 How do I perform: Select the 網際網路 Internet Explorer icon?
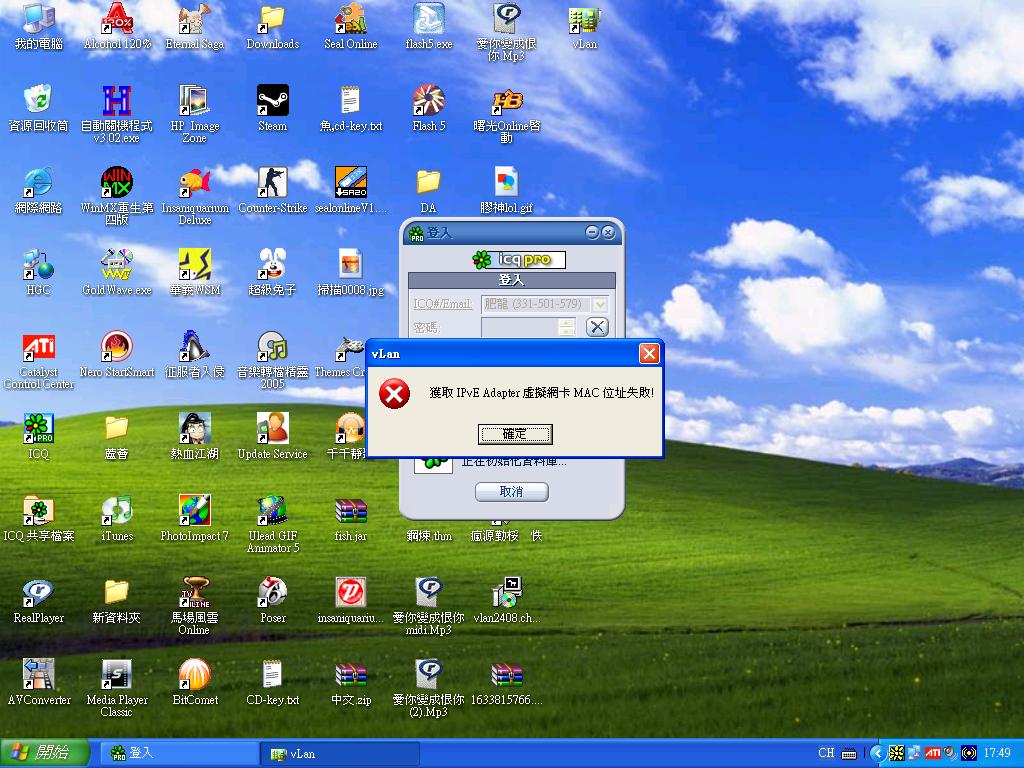point(38,191)
